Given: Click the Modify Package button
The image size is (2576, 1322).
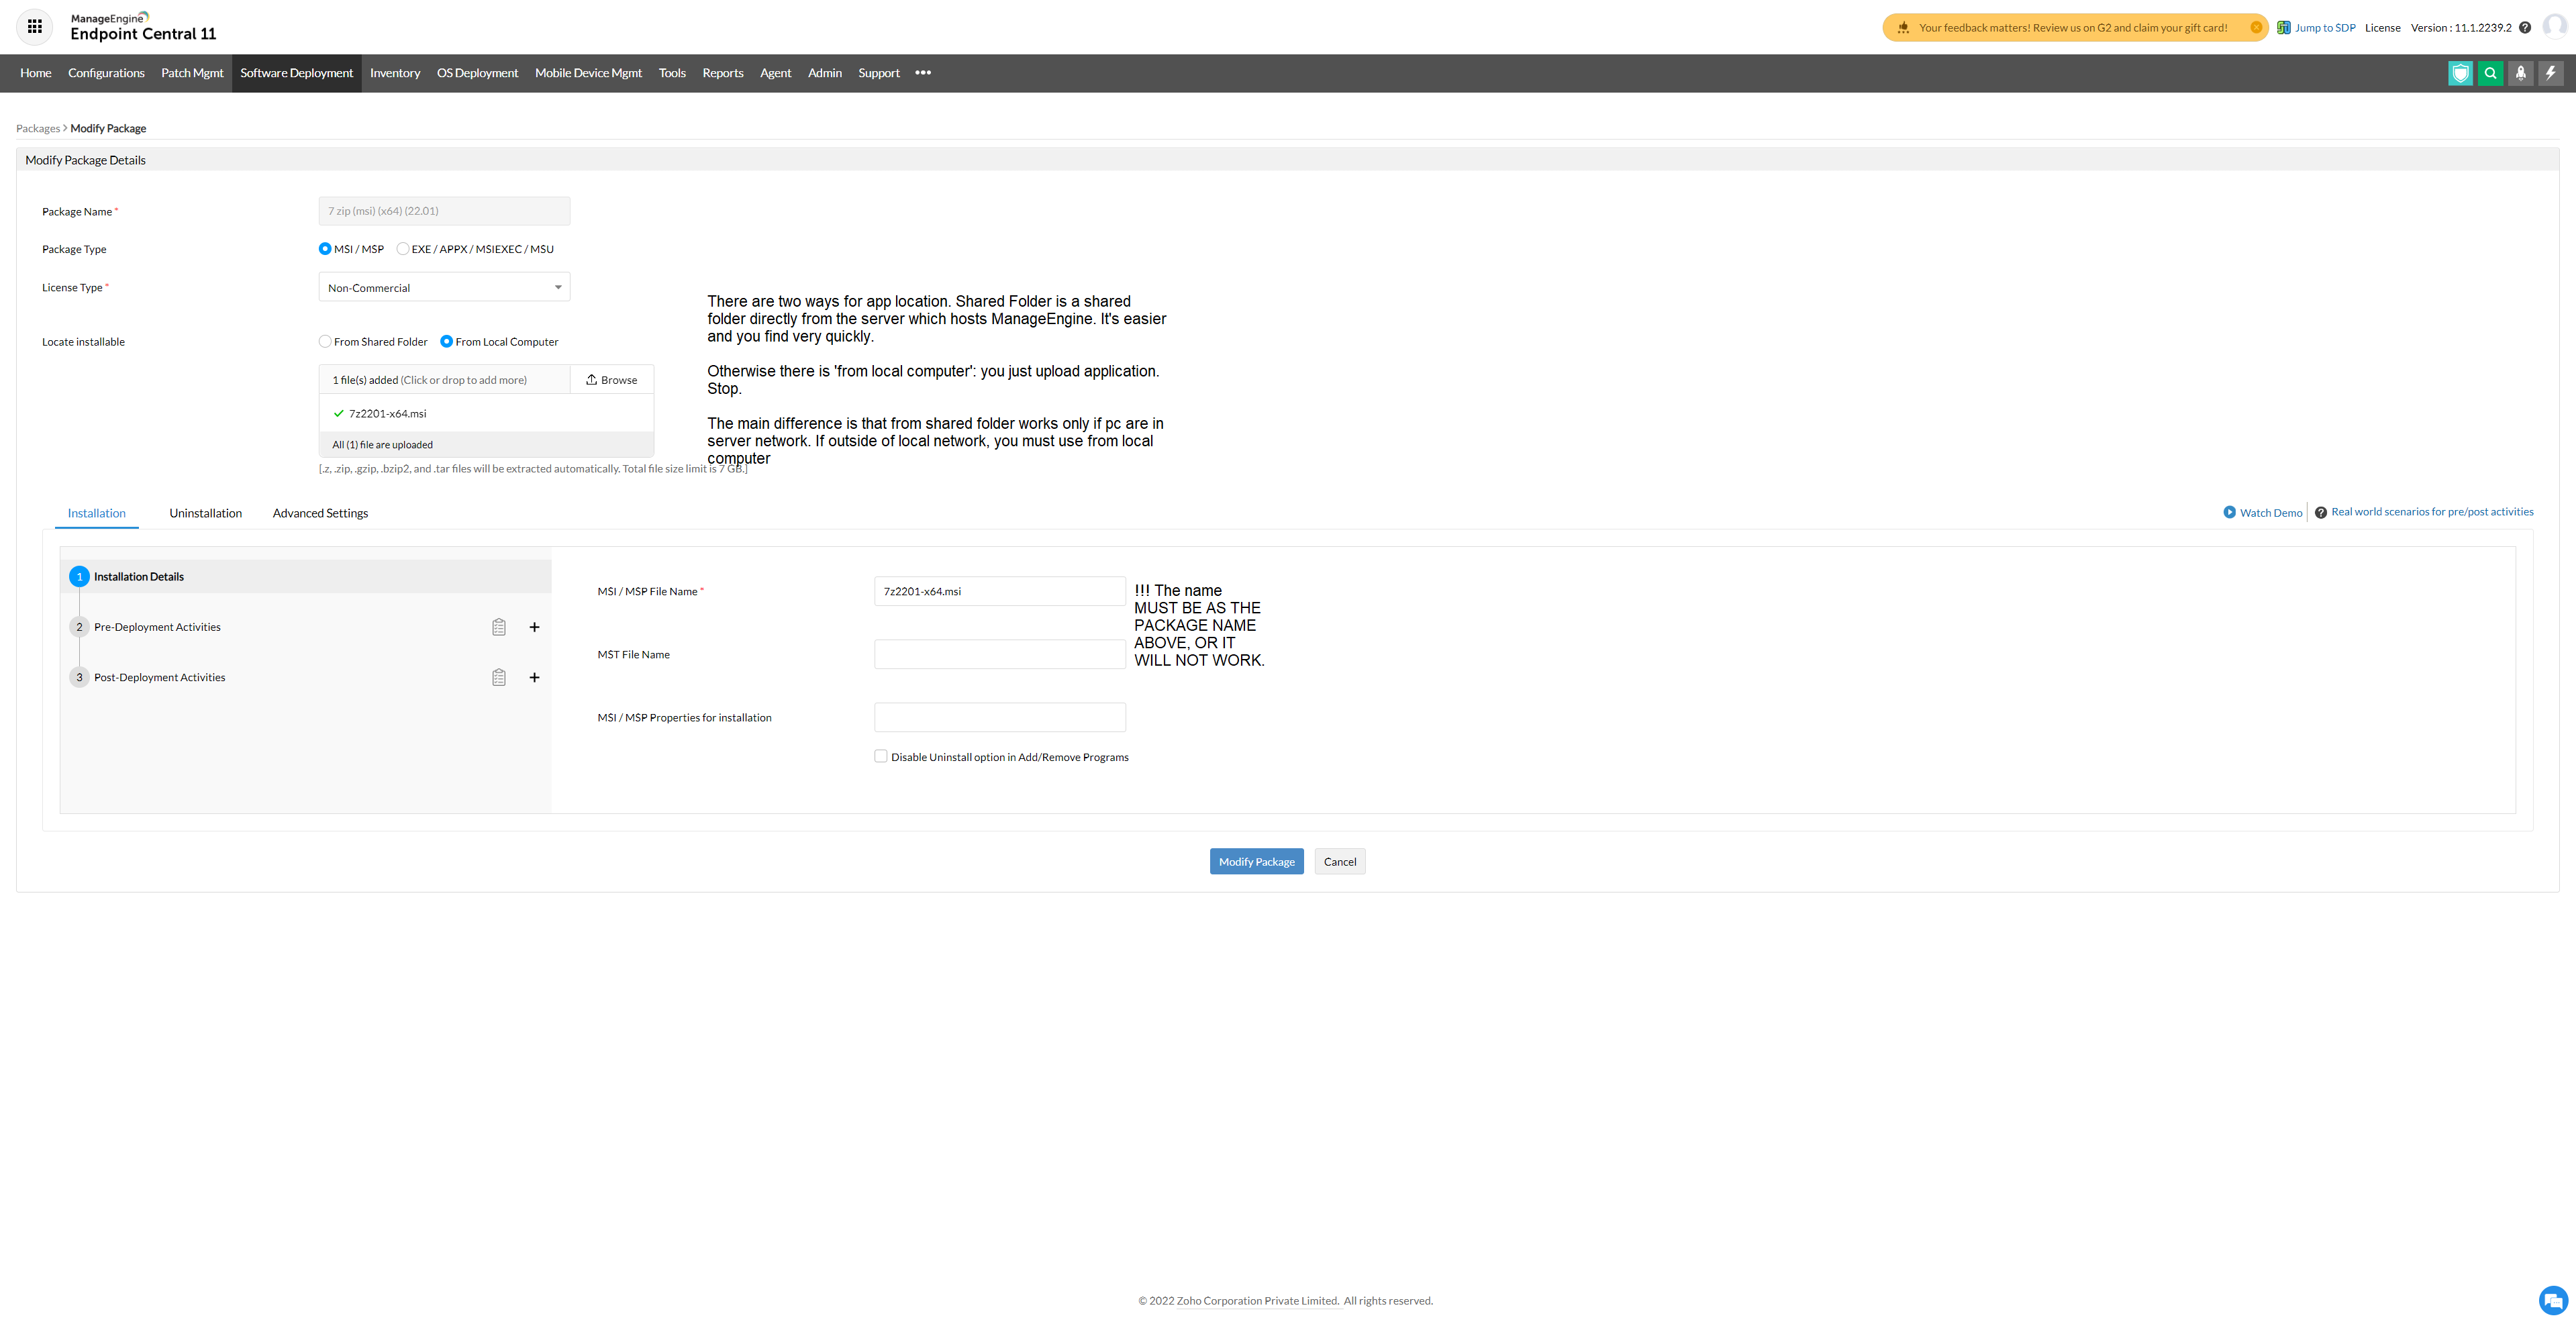Looking at the screenshot, I should click(x=1256, y=862).
